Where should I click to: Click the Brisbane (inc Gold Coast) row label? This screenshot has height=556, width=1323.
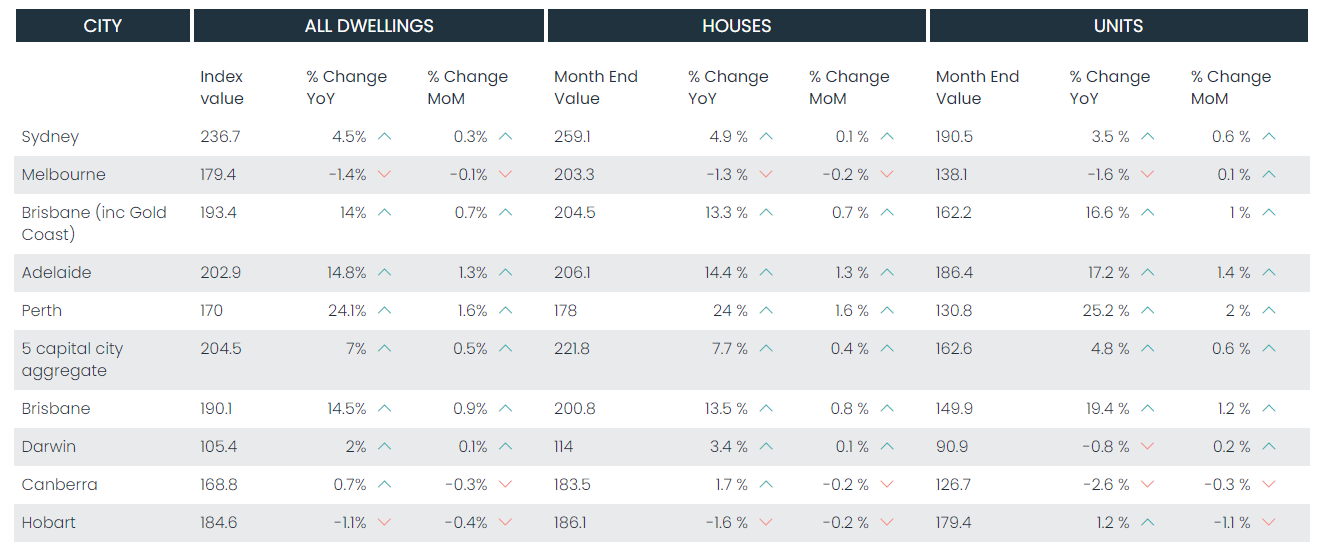click(x=94, y=223)
